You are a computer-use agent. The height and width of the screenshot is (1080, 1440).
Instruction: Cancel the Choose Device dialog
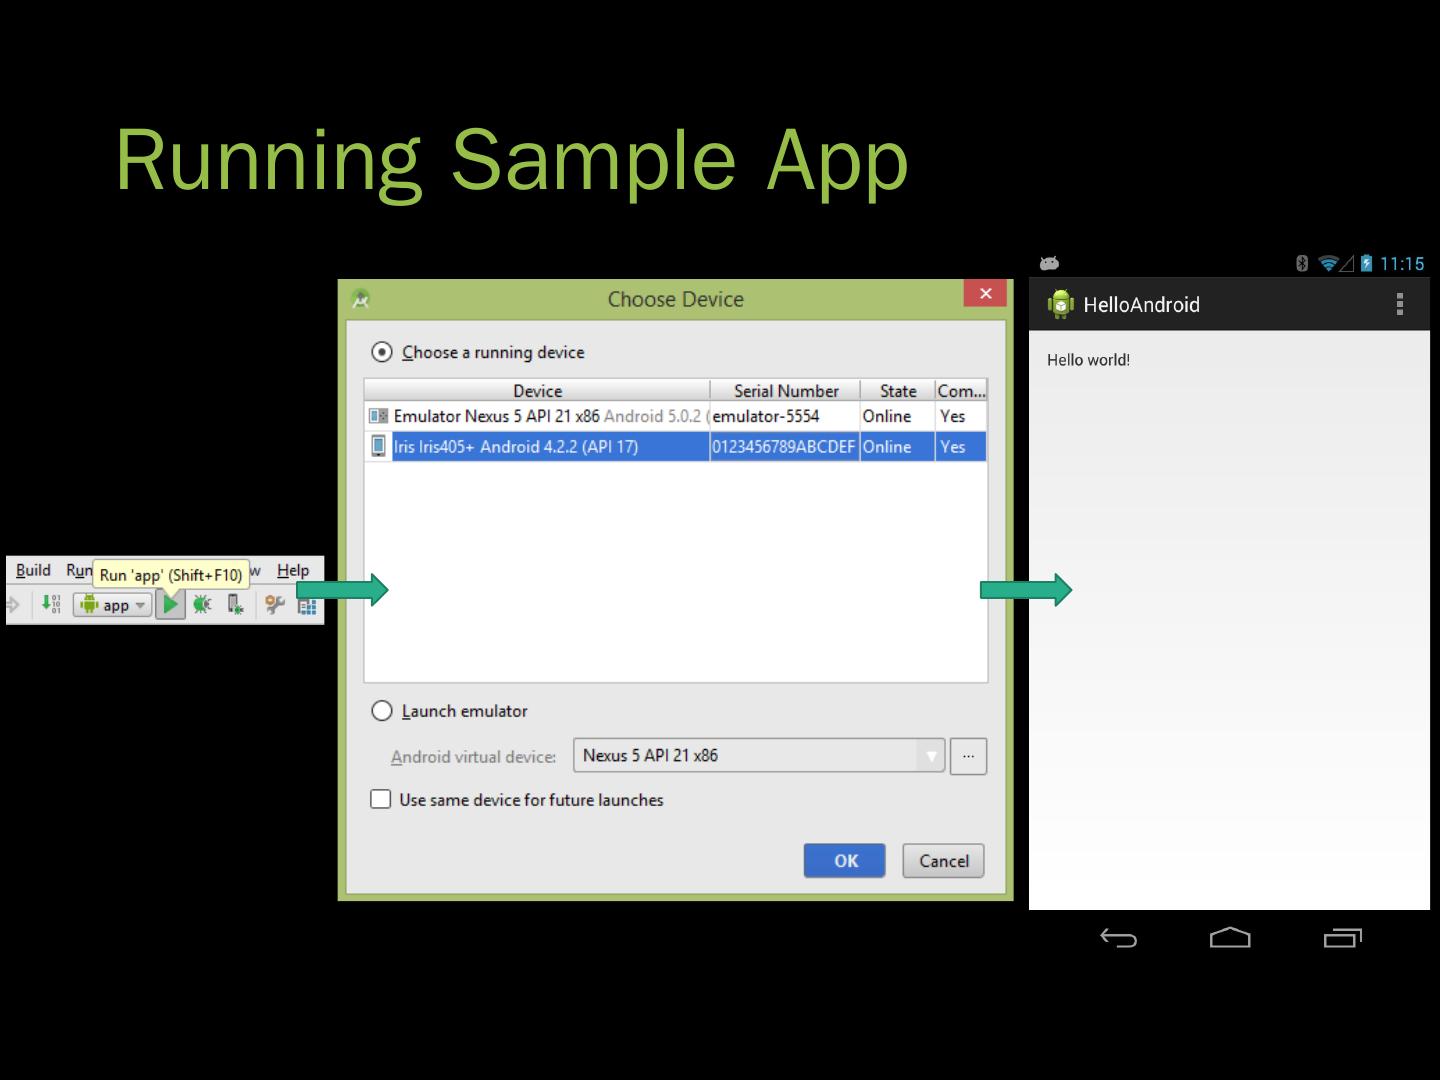point(944,861)
